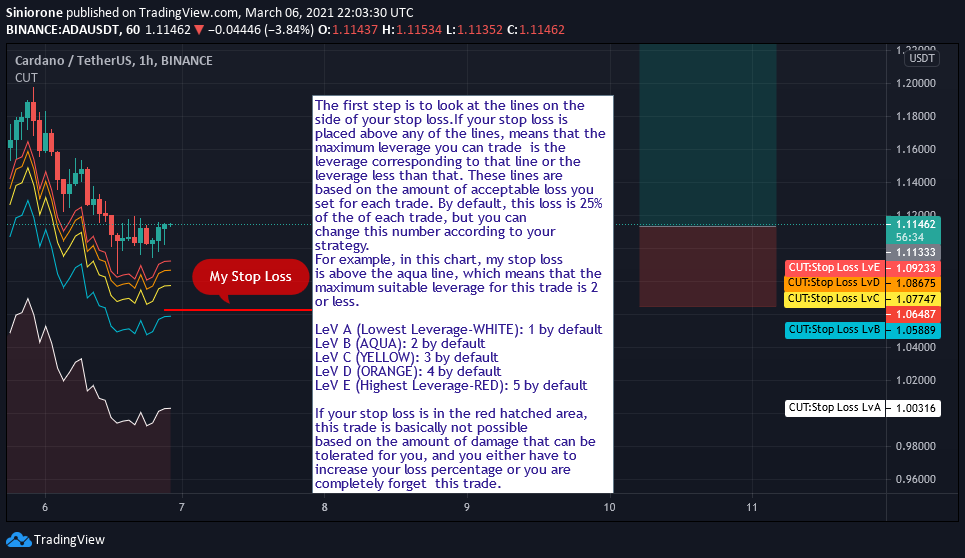
Task: Select the CUT:Stop Loss LvB label
Action: click(835, 330)
